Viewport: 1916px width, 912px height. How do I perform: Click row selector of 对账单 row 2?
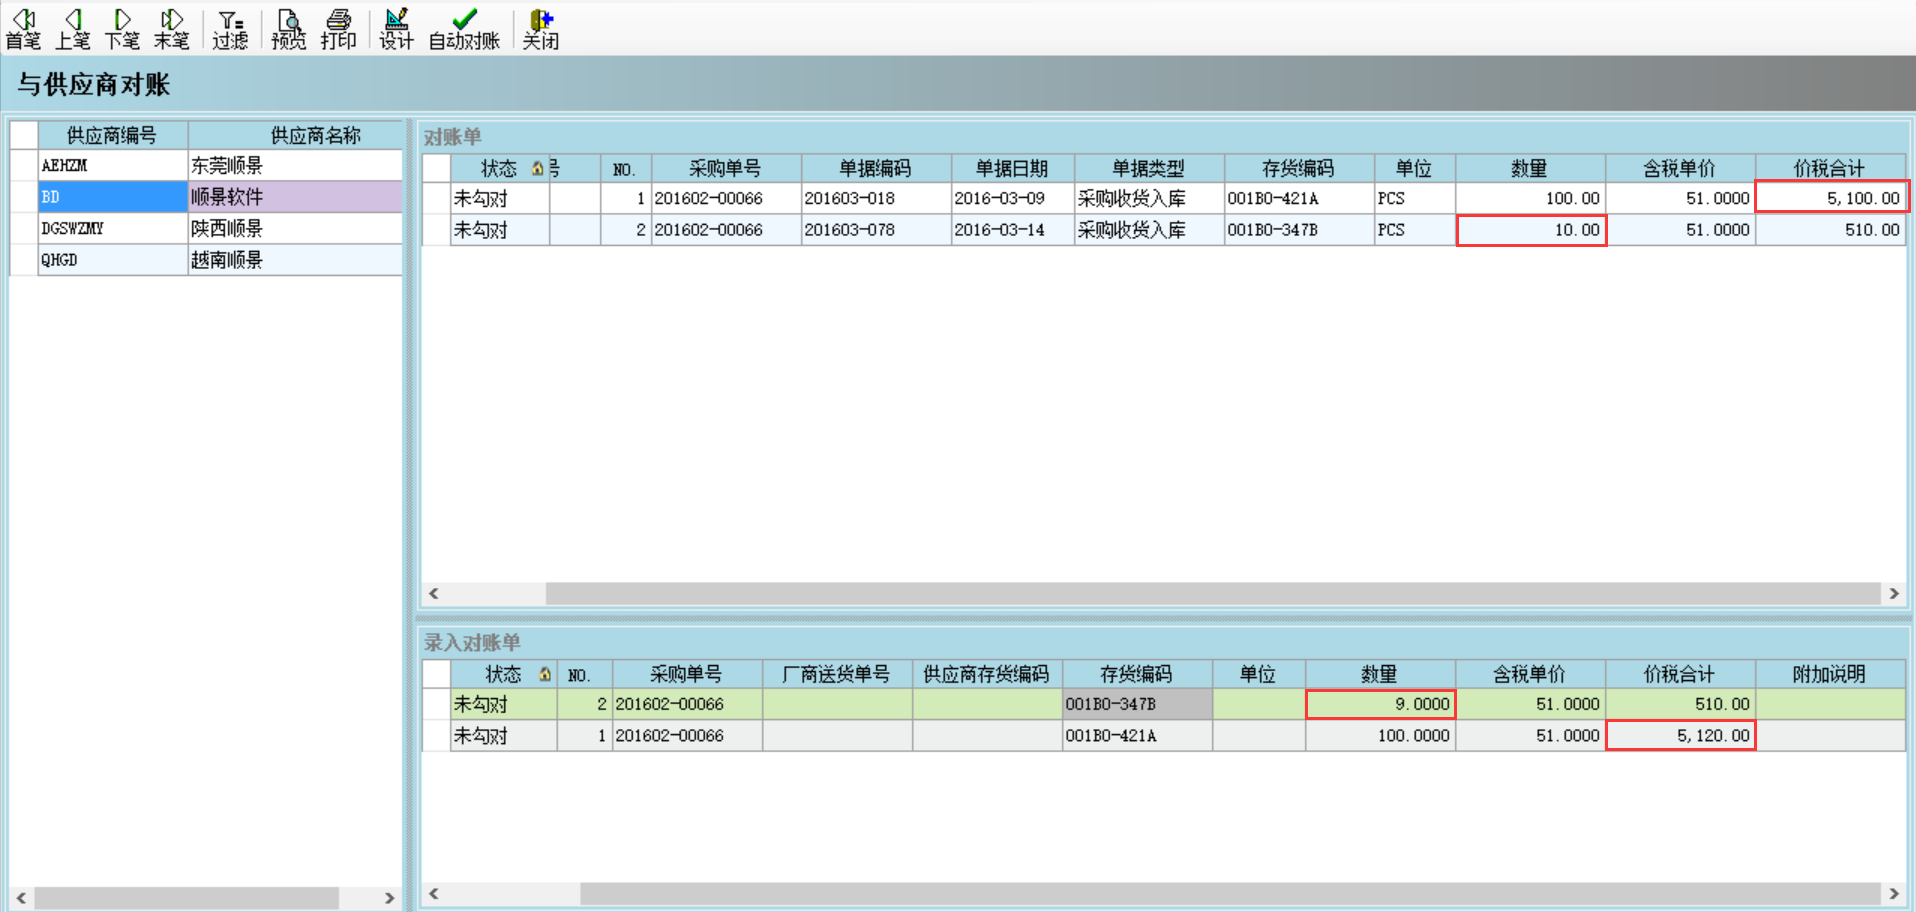click(x=436, y=230)
